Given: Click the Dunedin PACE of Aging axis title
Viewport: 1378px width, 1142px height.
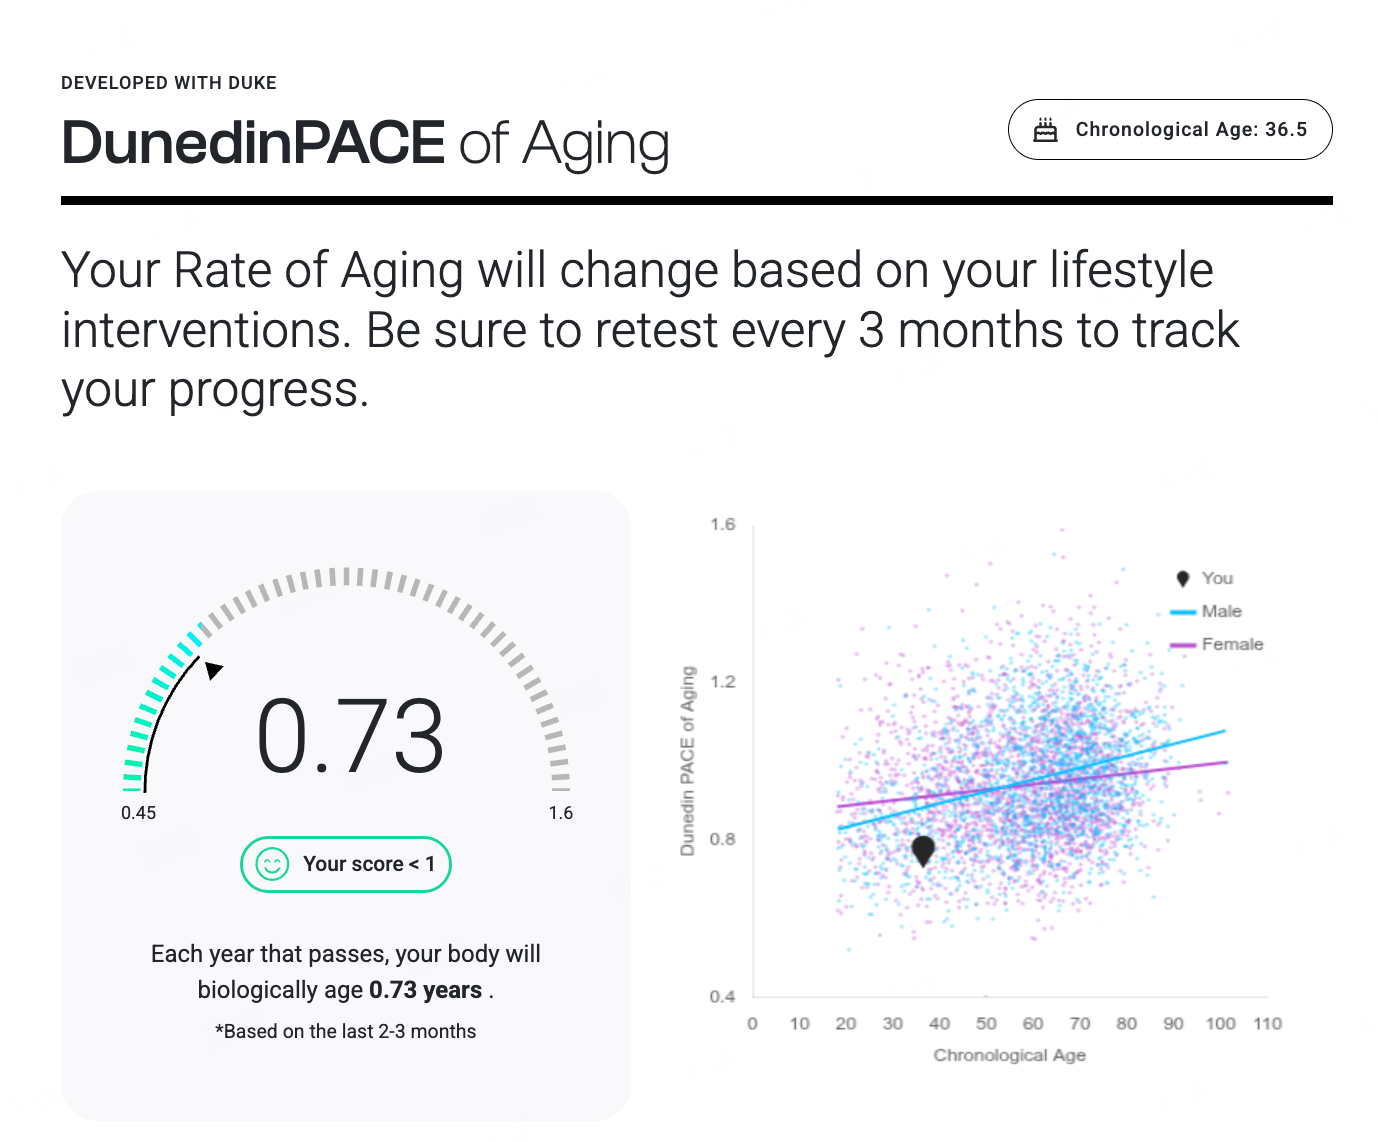Looking at the screenshot, I should pos(687,760).
